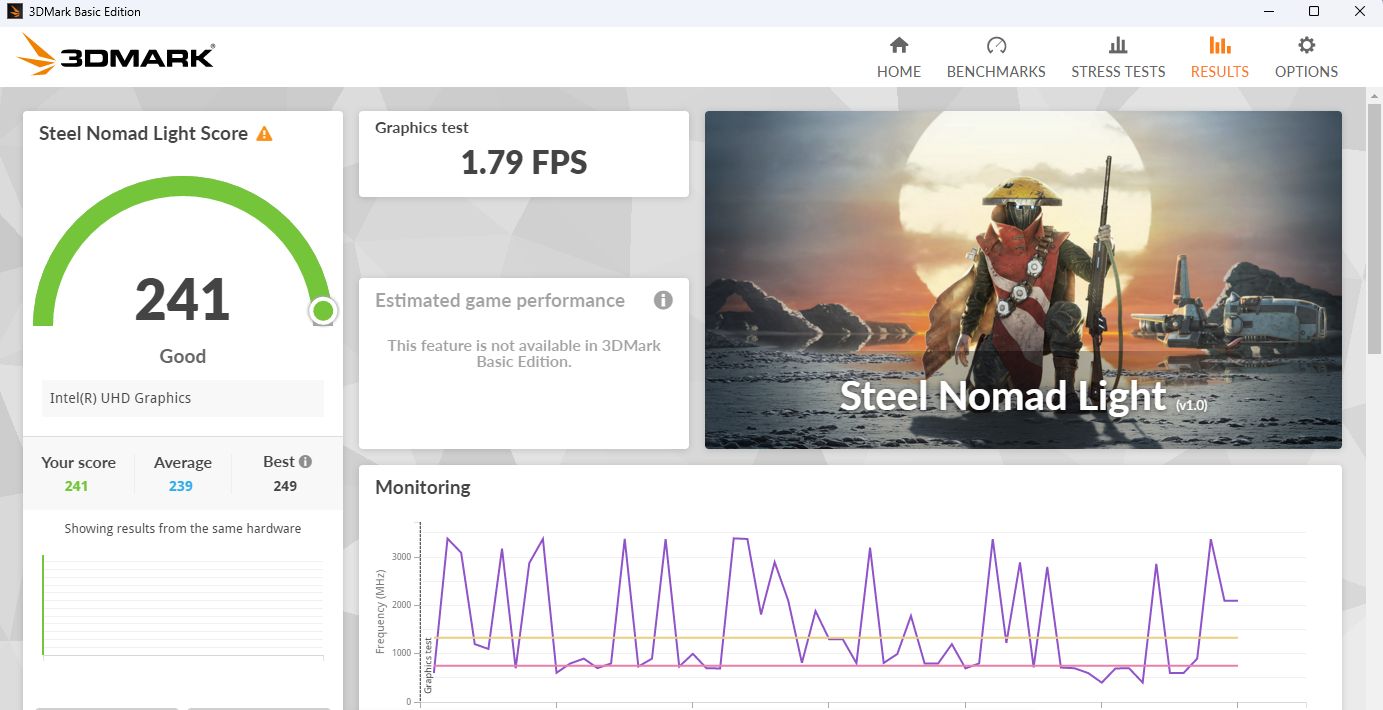
Task: Click the Best score value 249
Action: (x=285, y=486)
